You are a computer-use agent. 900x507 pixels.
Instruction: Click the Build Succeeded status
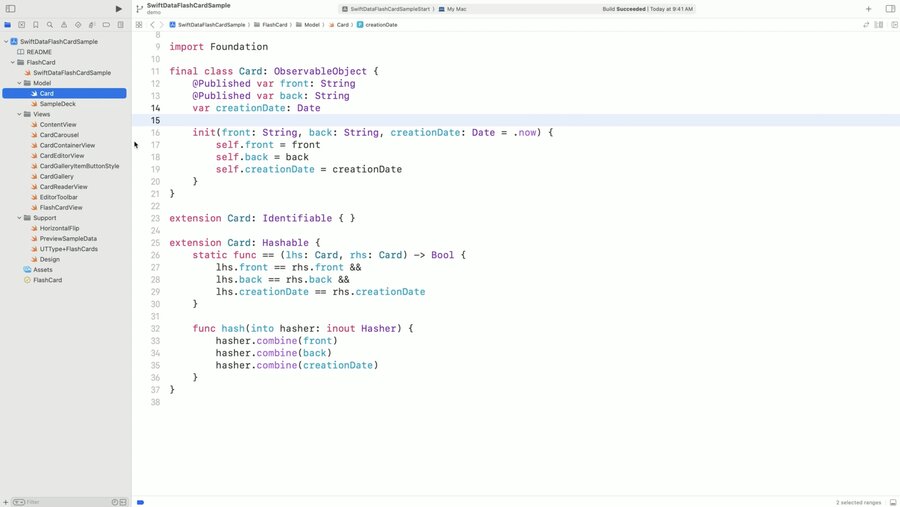[647, 9]
